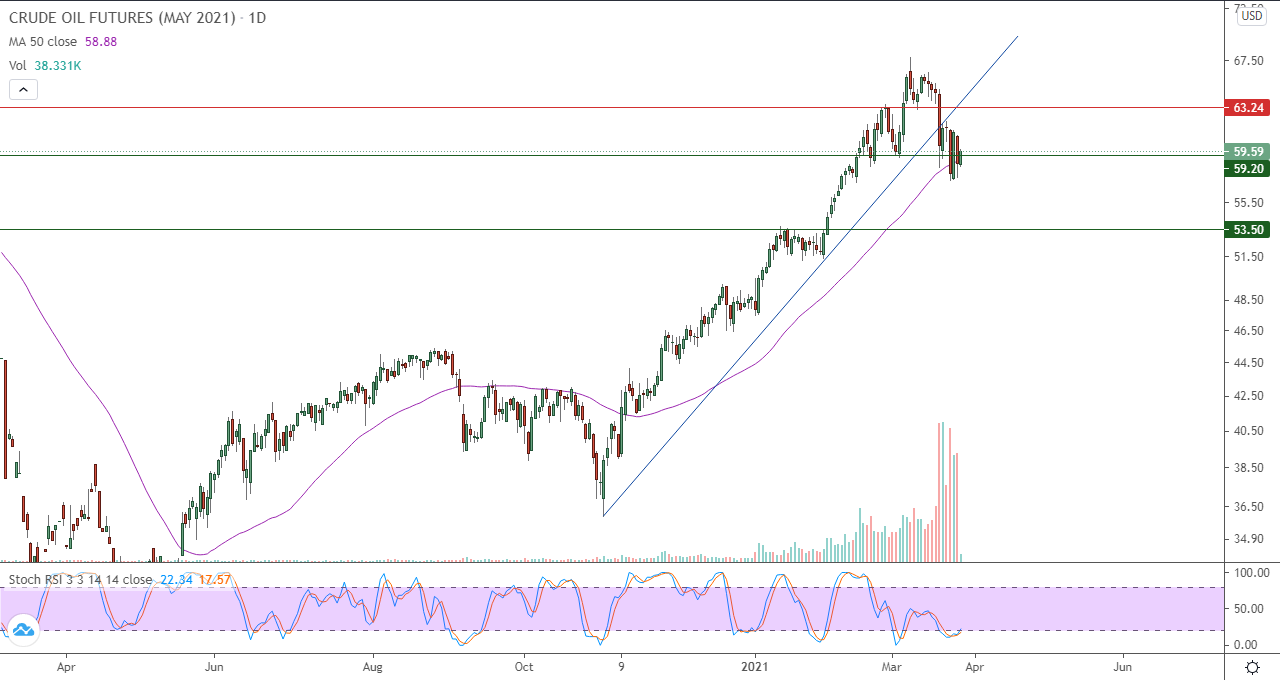Select the Vol 38.331K indicator legend

coord(47,65)
